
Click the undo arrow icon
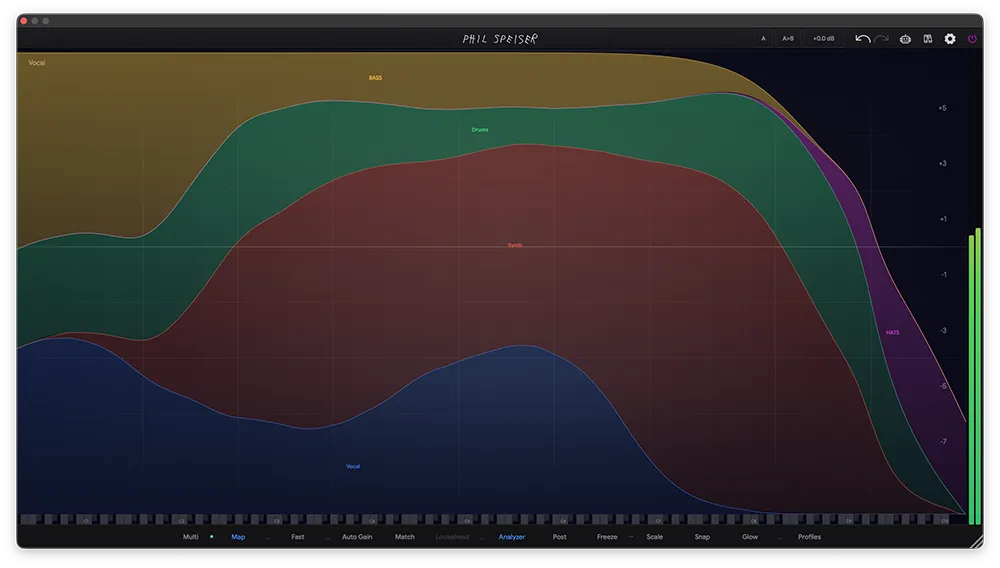[x=862, y=39]
